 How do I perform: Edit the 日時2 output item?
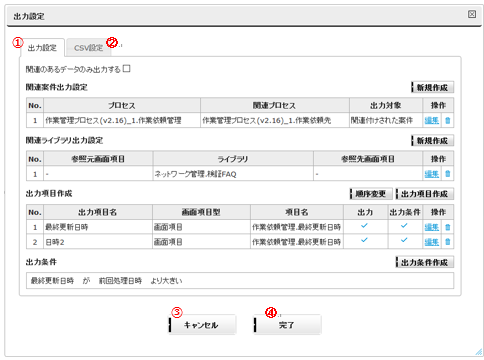coord(432,242)
